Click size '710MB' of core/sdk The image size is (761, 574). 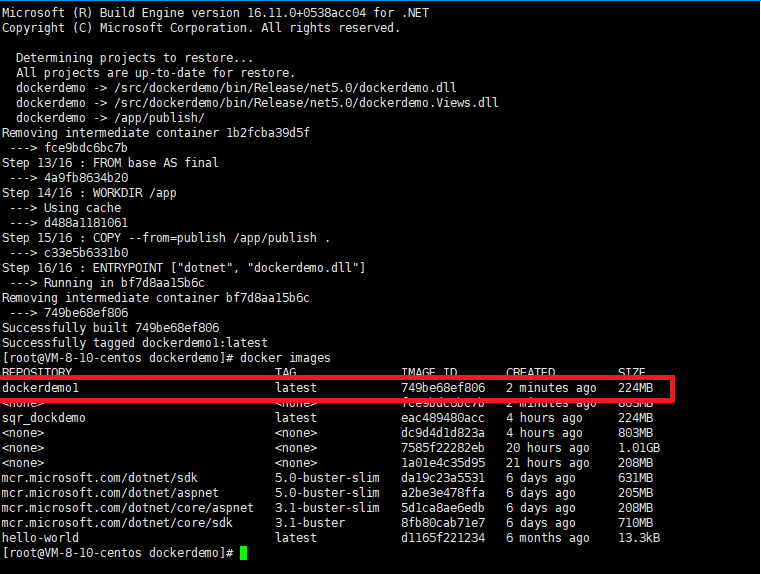coord(635,523)
